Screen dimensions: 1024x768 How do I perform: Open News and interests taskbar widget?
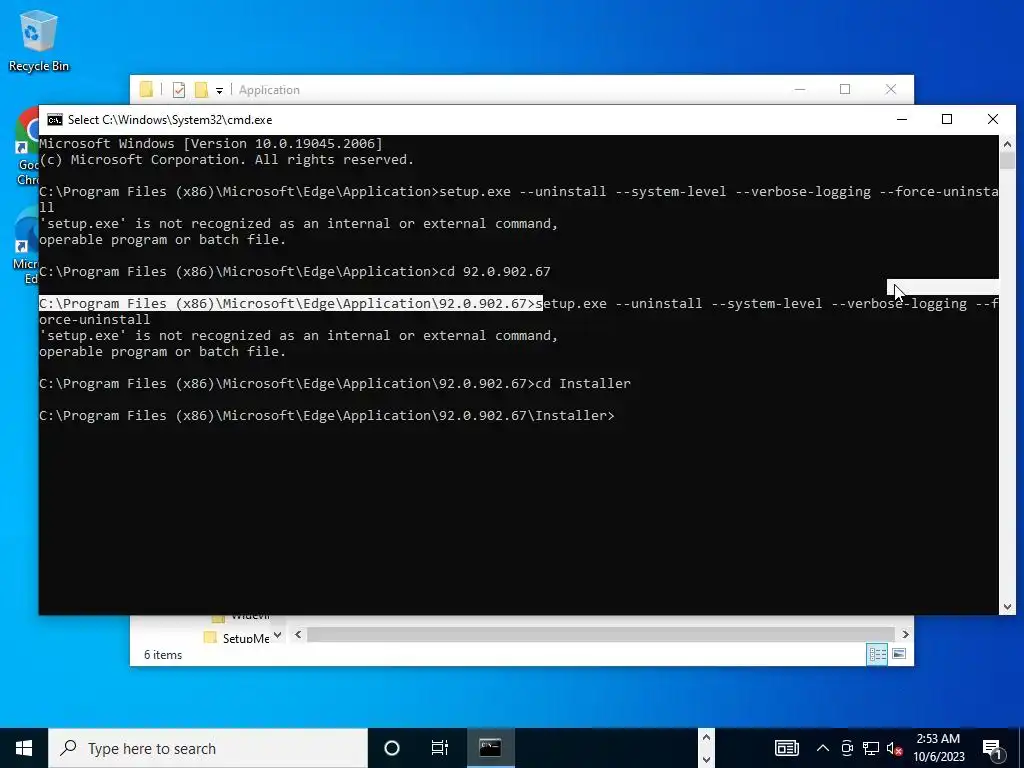(787, 748)
